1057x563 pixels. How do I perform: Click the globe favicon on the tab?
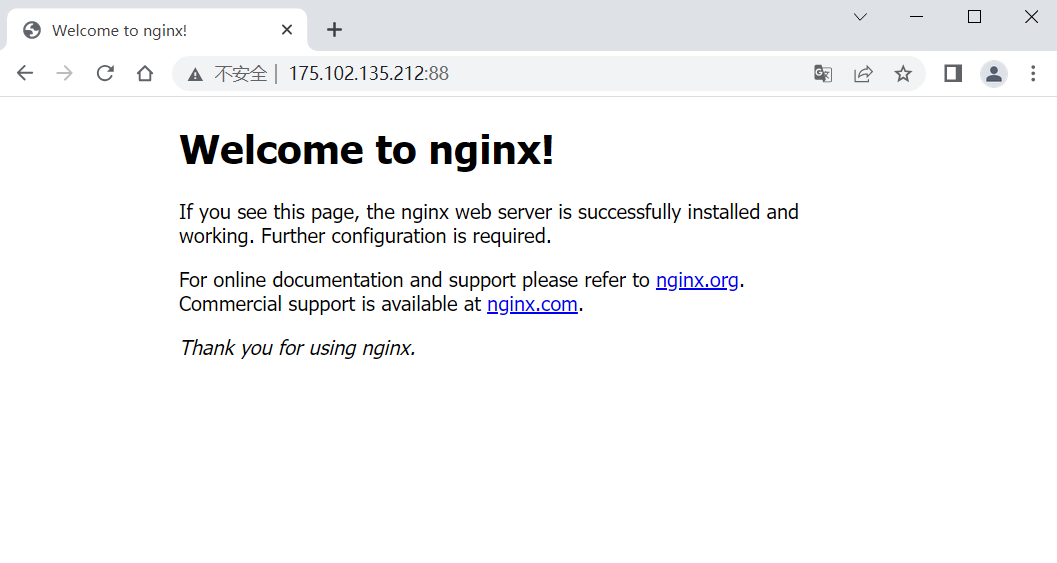click(32, 30)
